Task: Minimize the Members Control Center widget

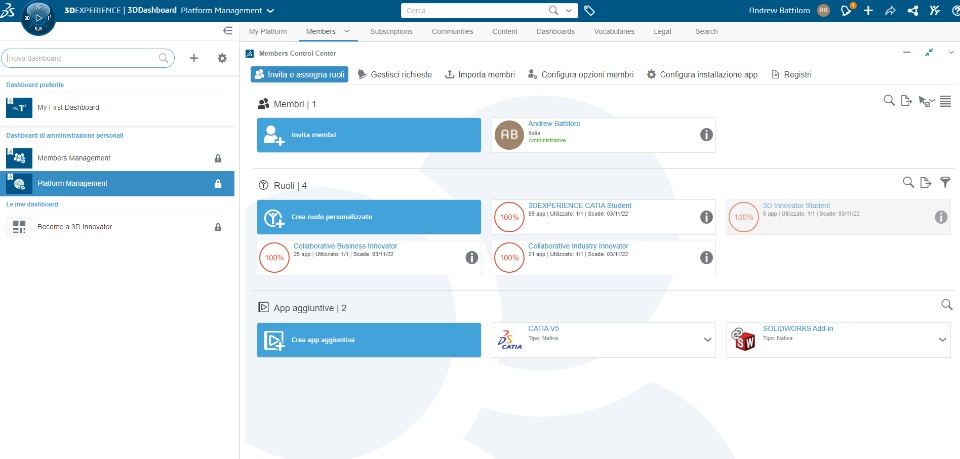Action: pos(907,53)
